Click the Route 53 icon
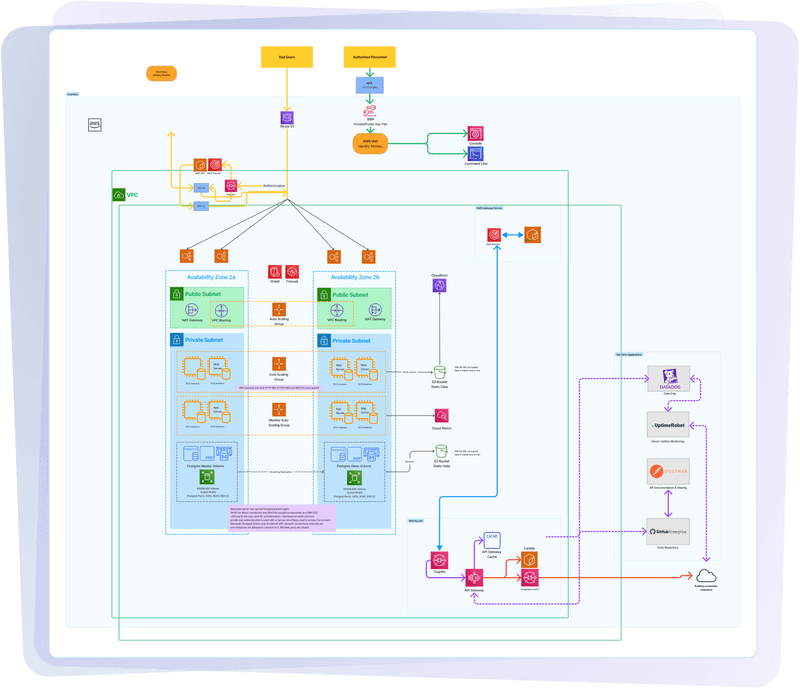800x688 pixels. point(287,118)
